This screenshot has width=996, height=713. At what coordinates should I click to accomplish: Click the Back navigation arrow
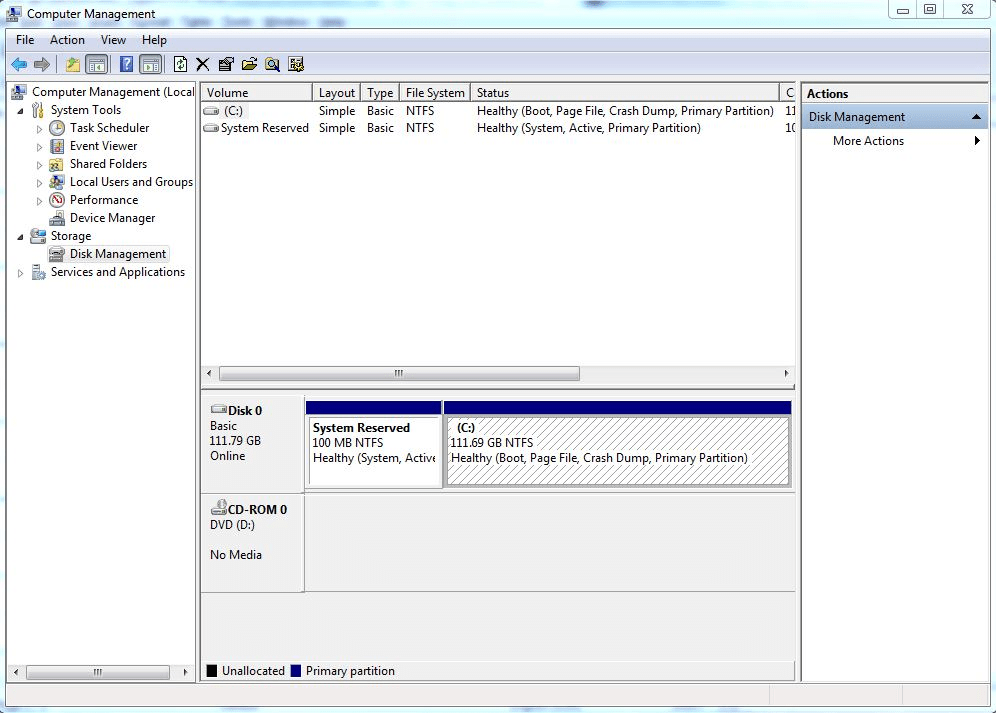pyautogui.click(x=18, y=63)
